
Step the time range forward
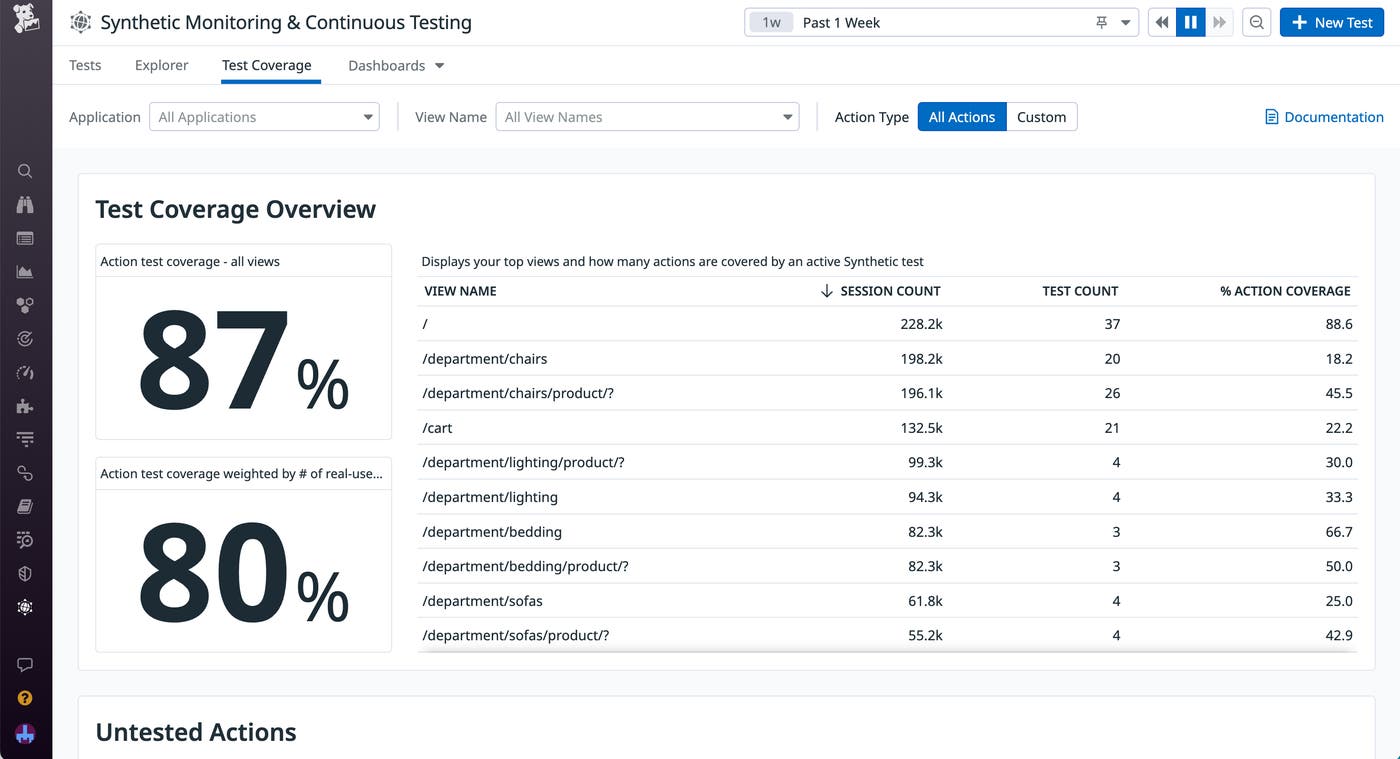click(x=1219, y=22)
